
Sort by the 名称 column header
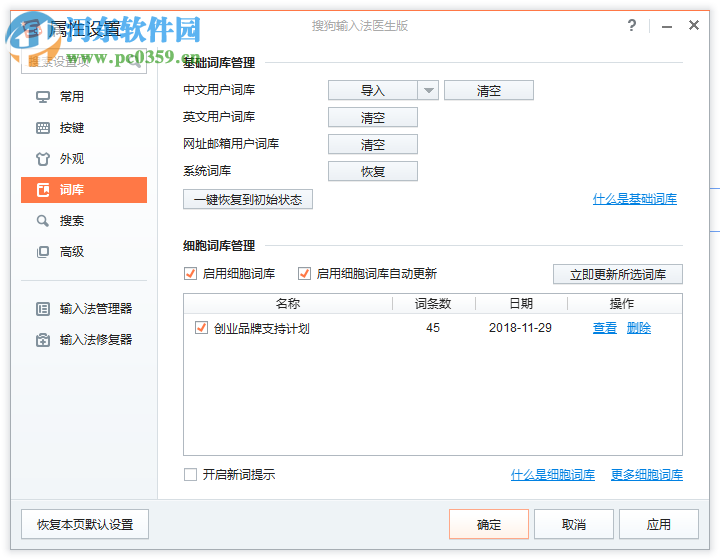tap(288, 304)
